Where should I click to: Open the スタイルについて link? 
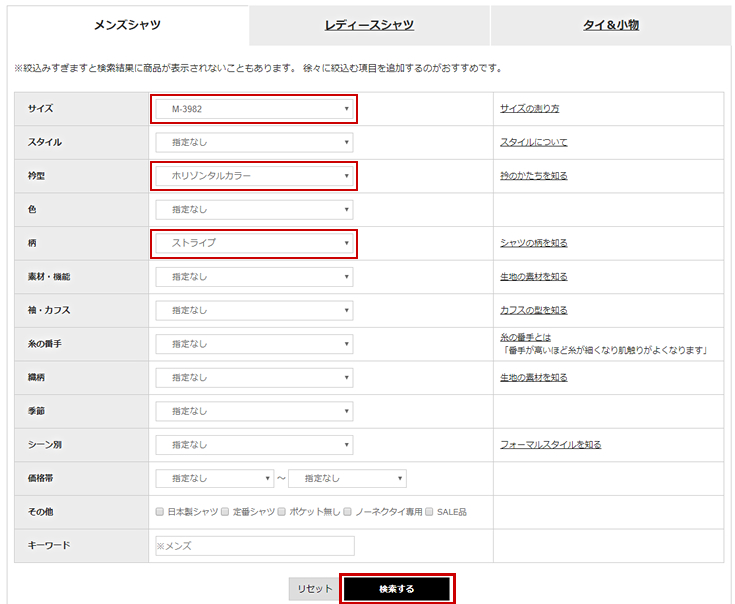pos(533,142)
